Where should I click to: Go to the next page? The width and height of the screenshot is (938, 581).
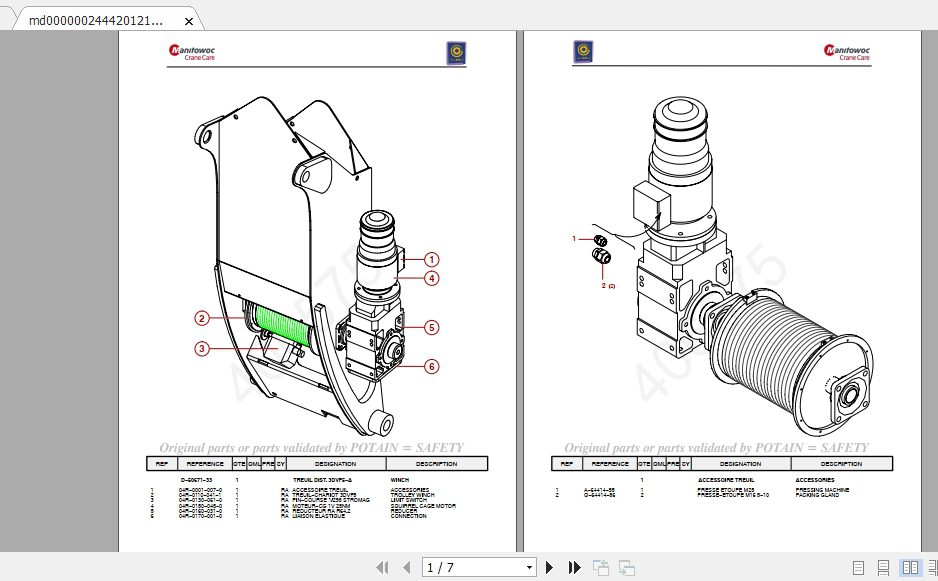[550, 567]
